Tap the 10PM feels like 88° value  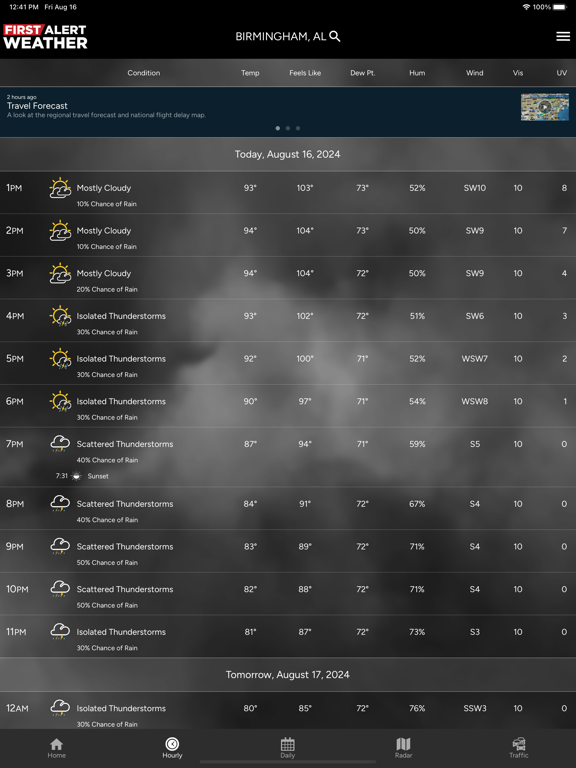tap(305, 589)
